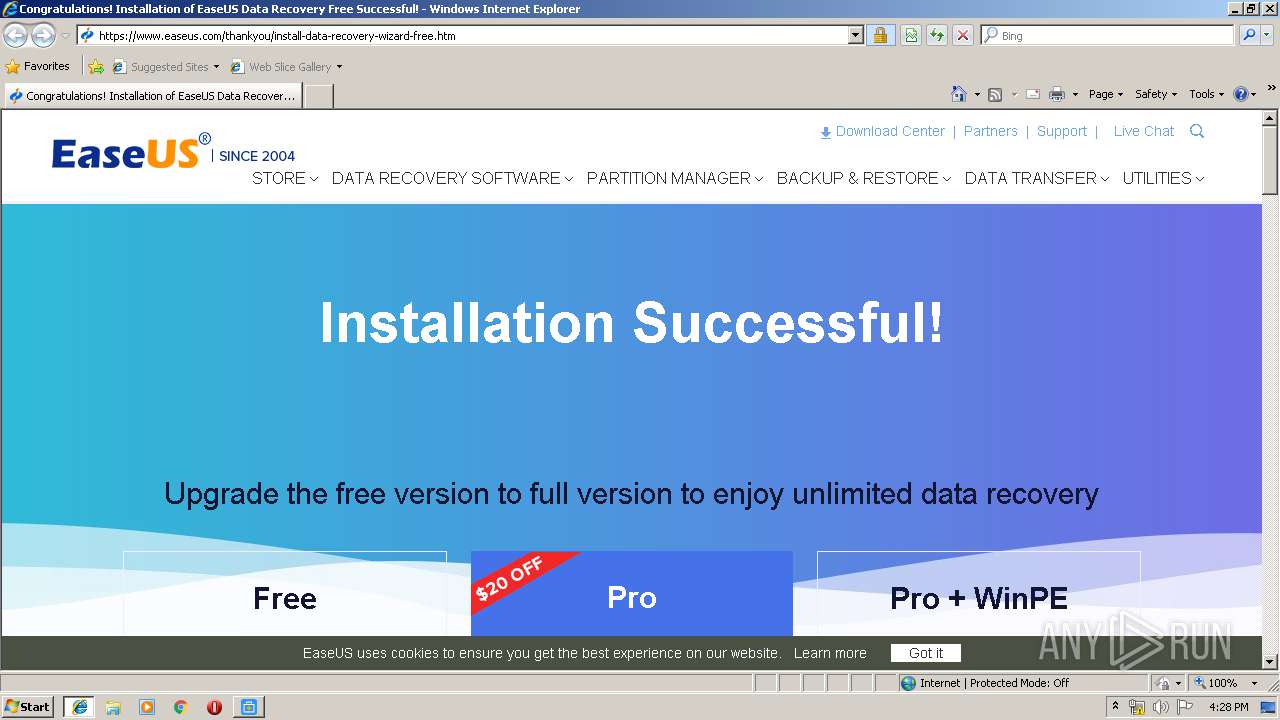Click the security lock icon in address bar
Screen dimensions: 1280x720
[880, 35]
